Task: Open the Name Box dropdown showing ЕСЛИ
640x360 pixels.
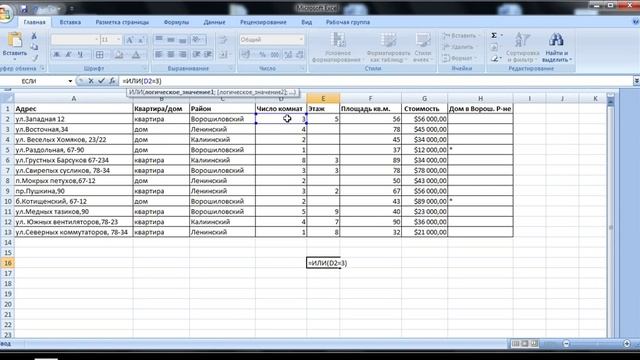Action: click(x=70, y=81)
